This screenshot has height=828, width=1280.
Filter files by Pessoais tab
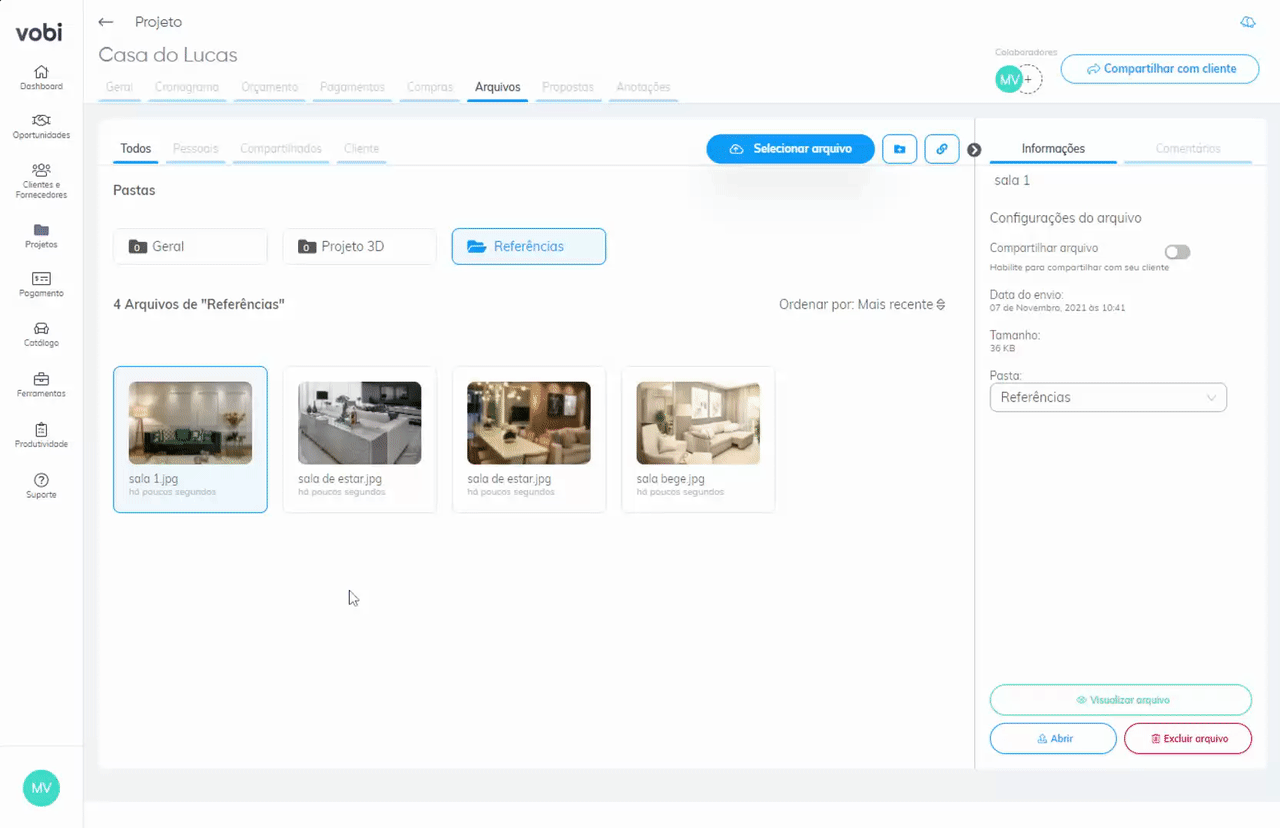coord(196,149)
